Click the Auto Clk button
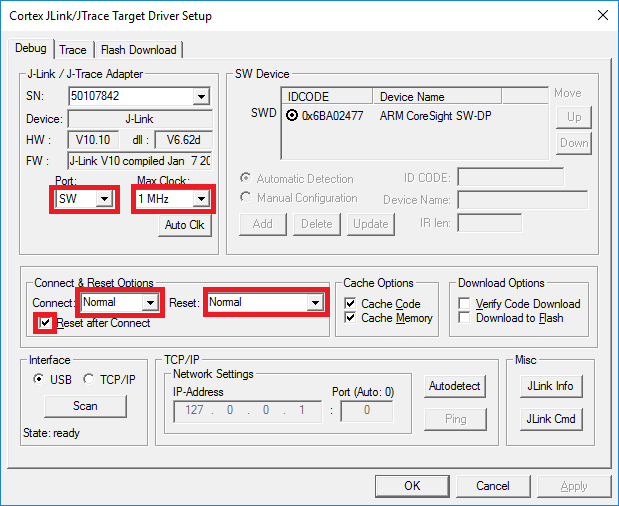The width and height of the screenshot is (619, 506). (184, 225)
